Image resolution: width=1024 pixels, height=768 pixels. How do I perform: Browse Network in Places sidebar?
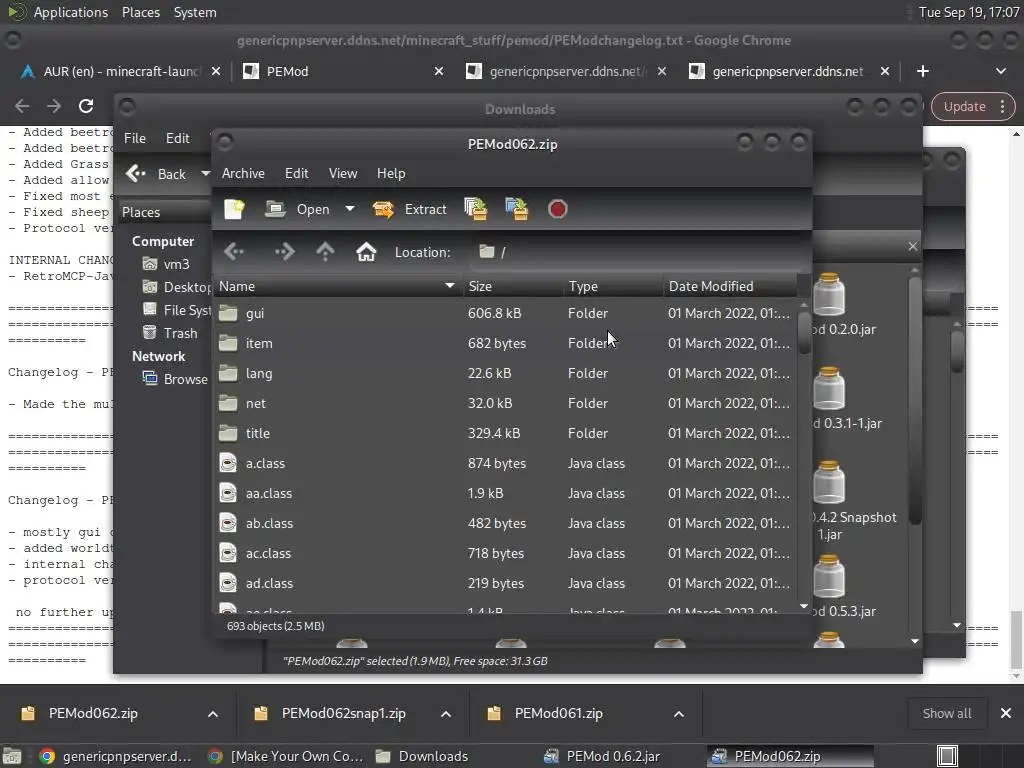(175, 379)
